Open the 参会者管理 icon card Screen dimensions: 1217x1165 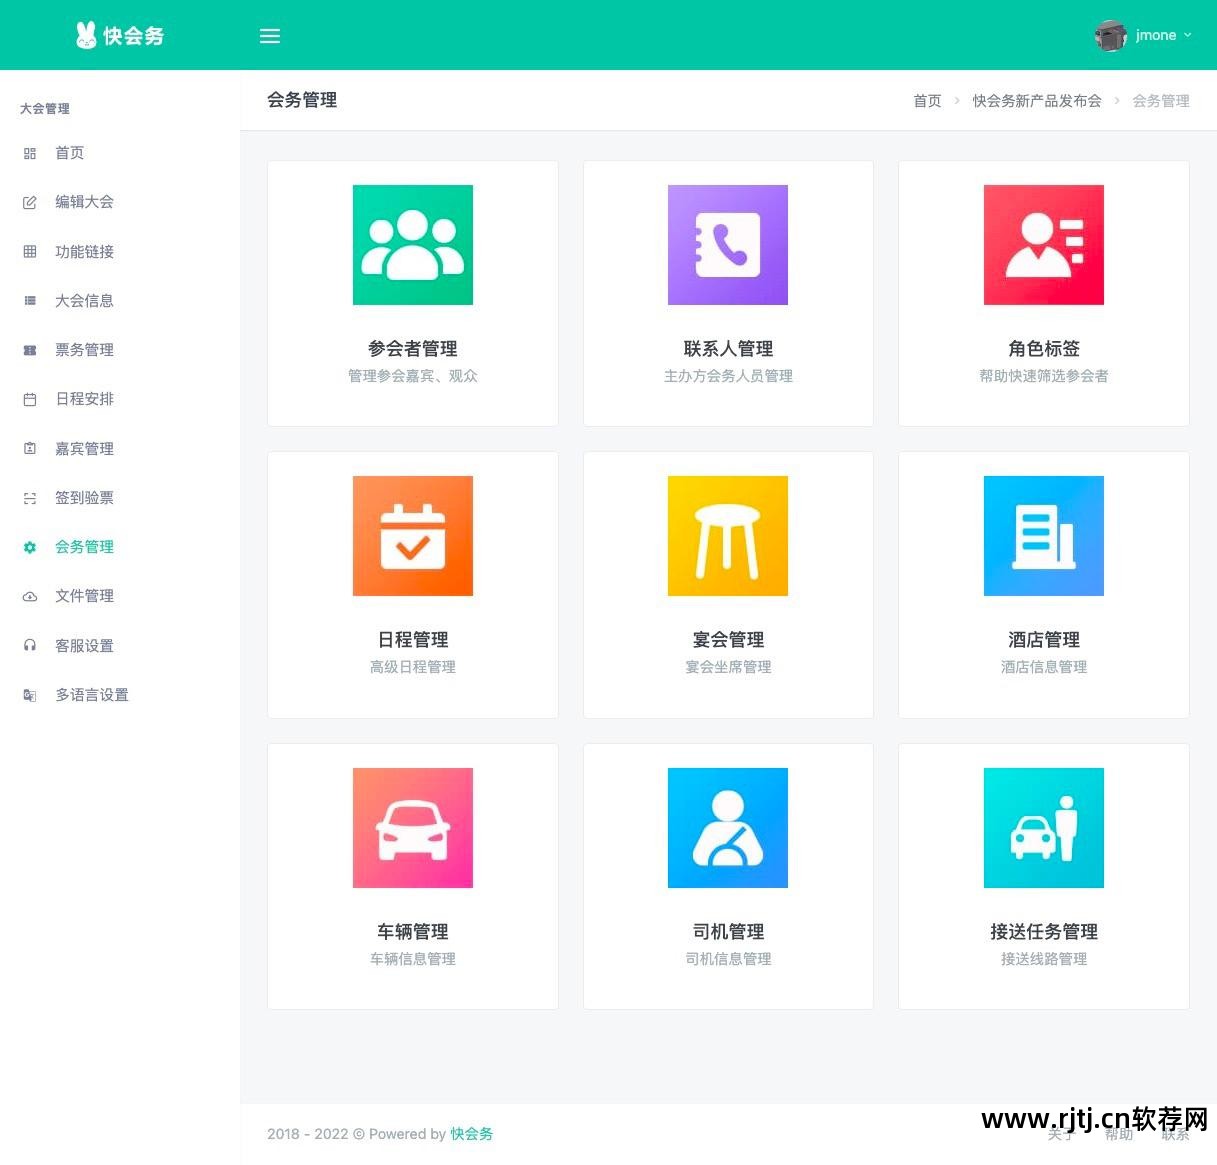tap(412, 244)
